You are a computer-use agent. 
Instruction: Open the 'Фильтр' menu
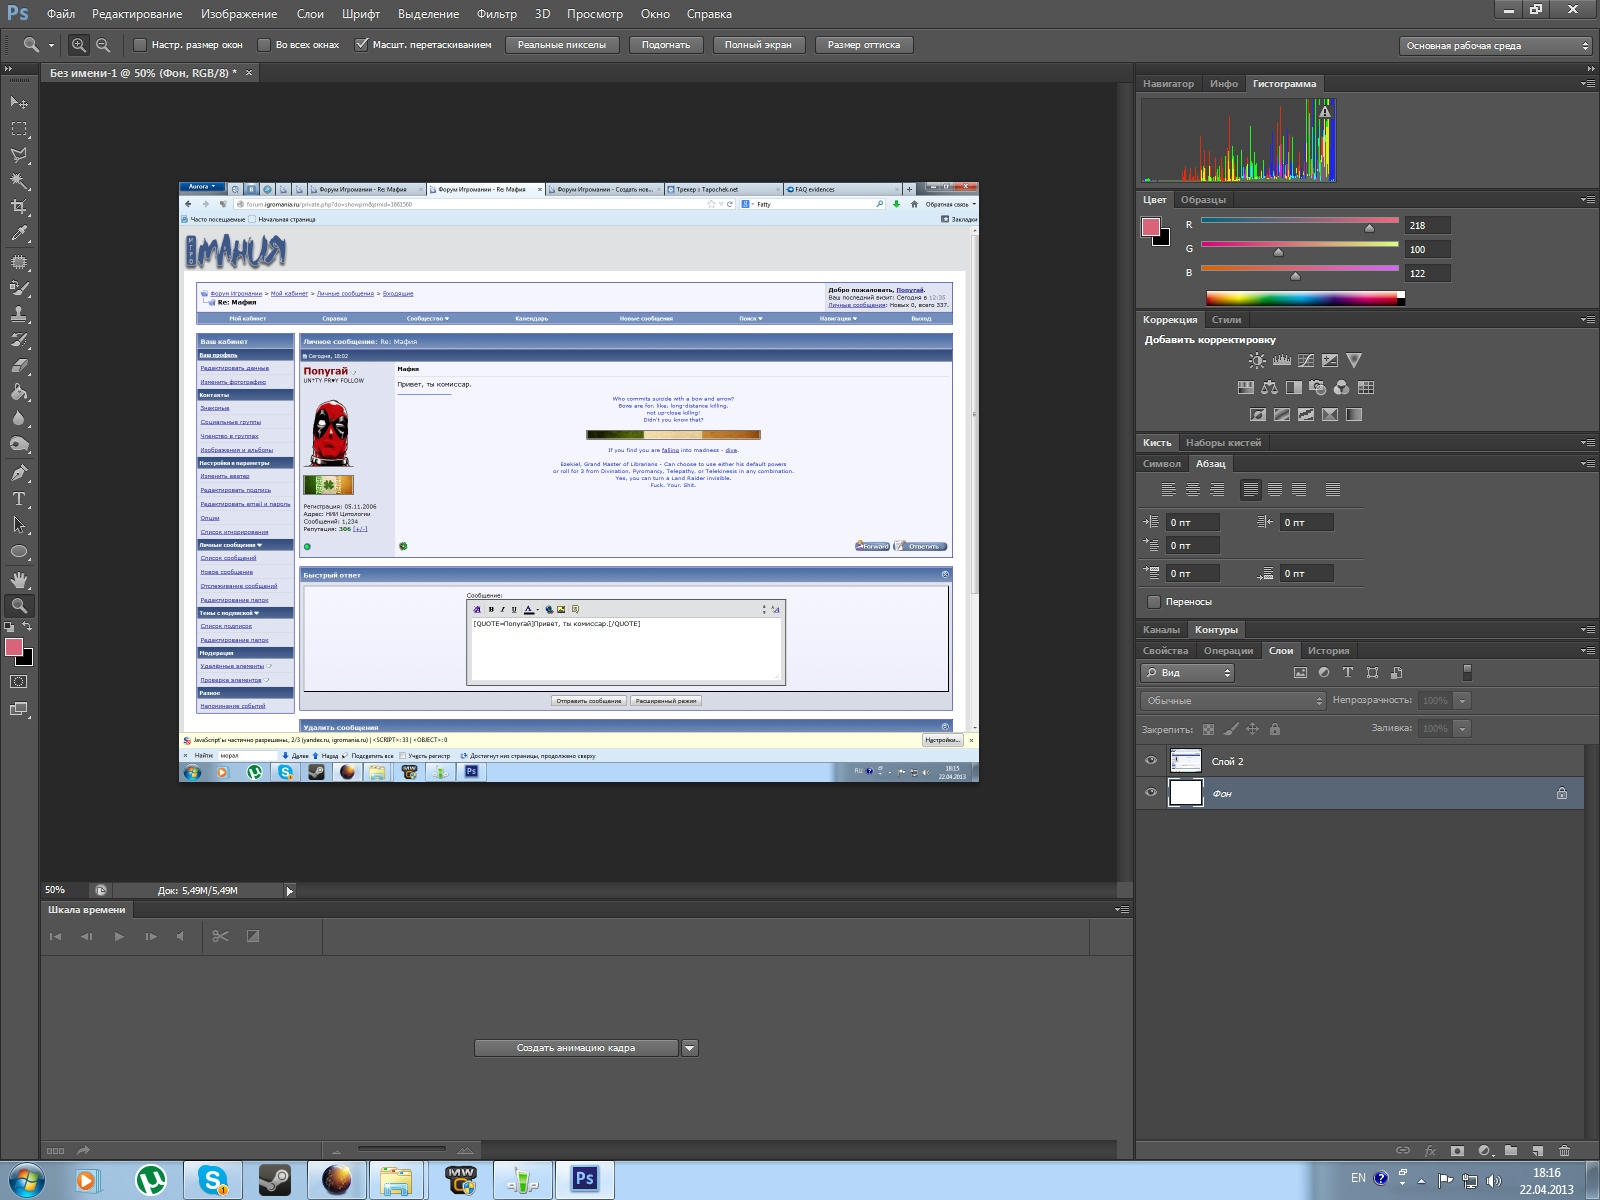497,14
